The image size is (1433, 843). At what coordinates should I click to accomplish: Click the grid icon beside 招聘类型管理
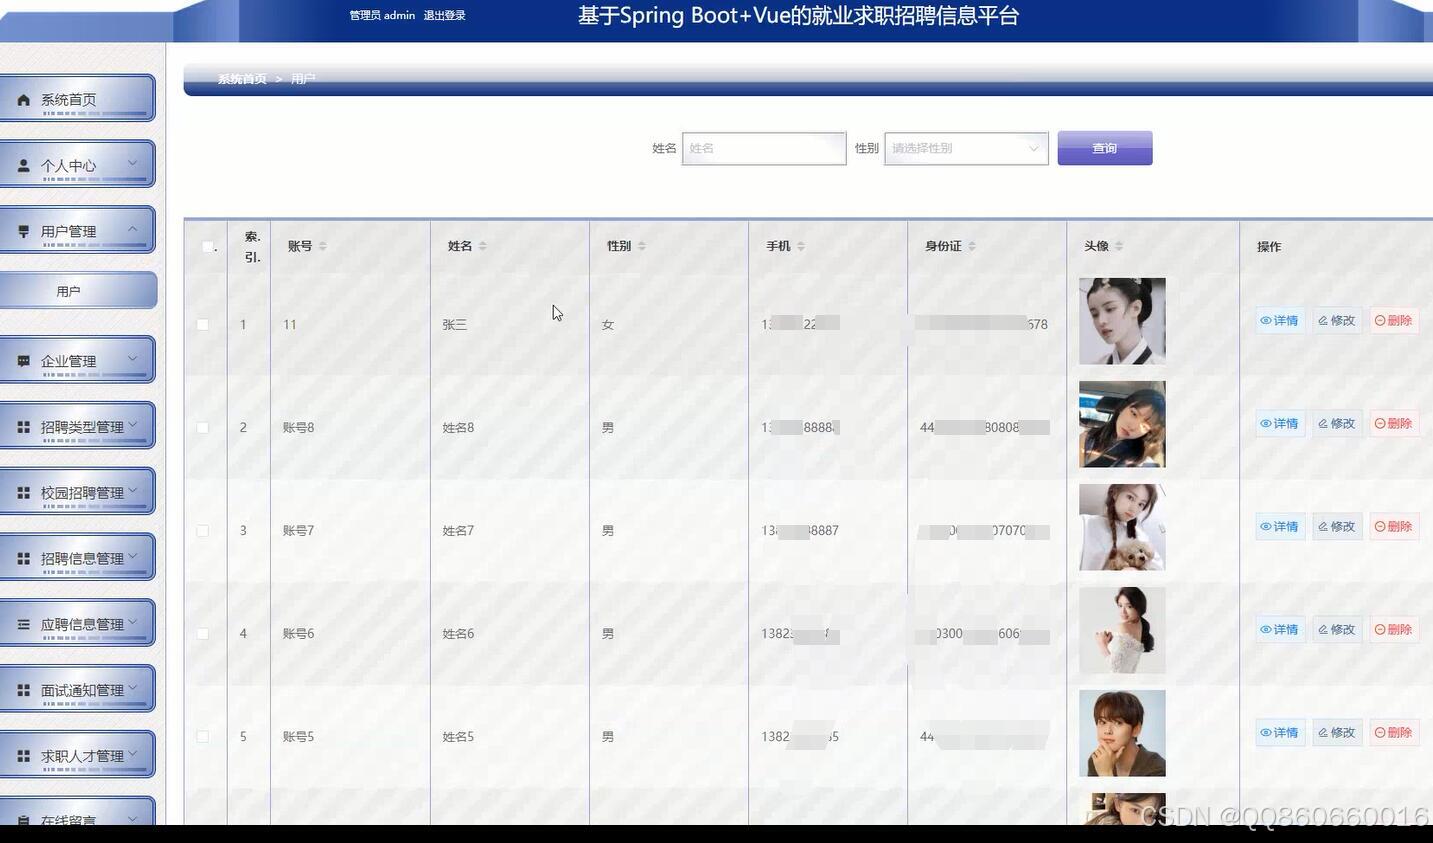[x=24, y=427]
